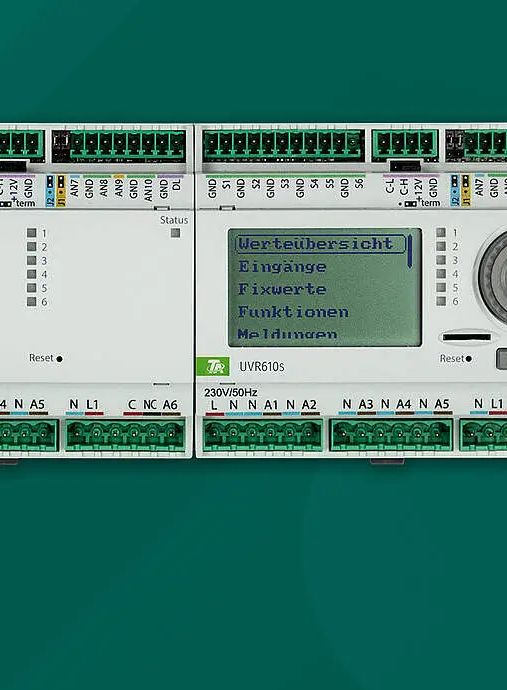Click the 230V/50Hz label
This screenshot has width=507, height=690.
point(231,392)
